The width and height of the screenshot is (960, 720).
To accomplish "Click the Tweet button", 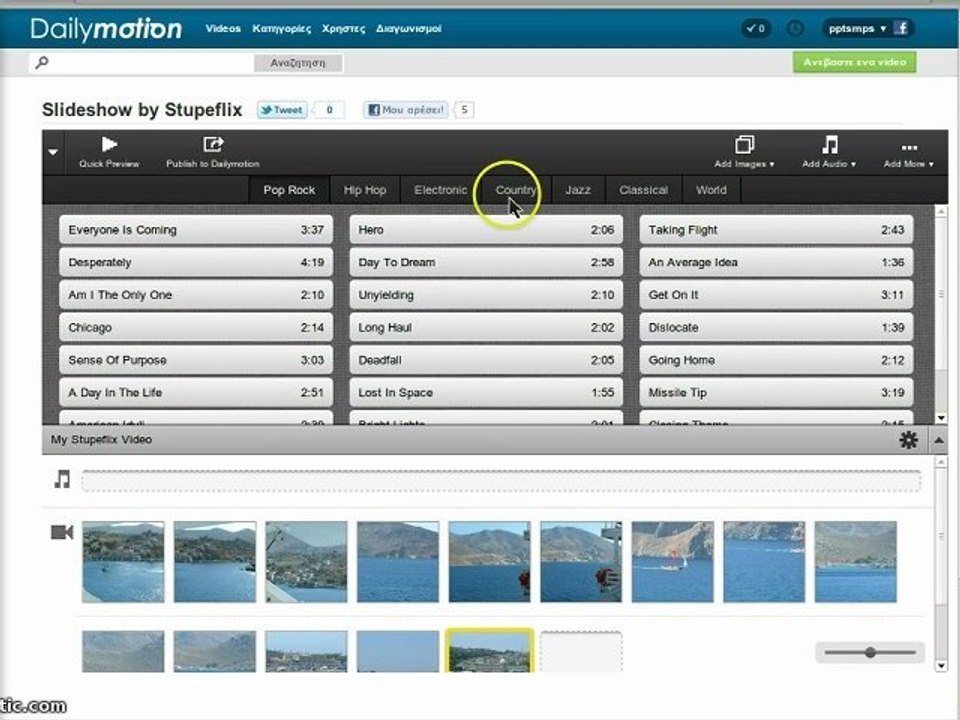I will click(282, 110).
